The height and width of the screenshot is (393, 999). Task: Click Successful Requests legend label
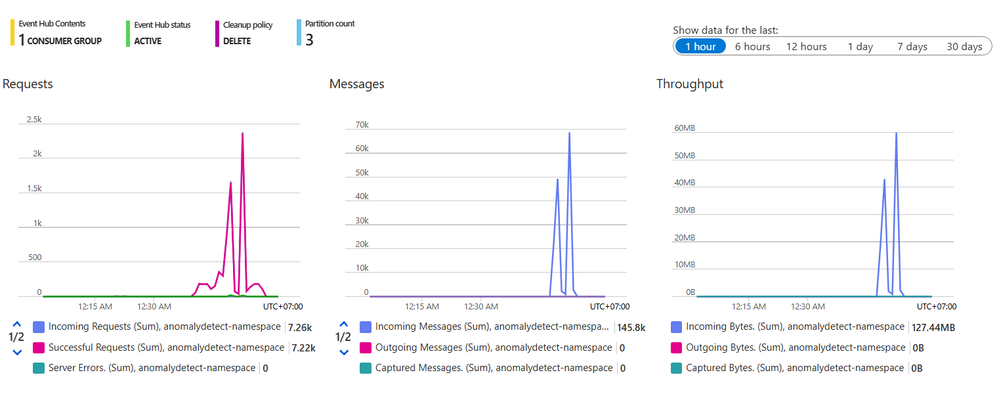coord(166,347)
